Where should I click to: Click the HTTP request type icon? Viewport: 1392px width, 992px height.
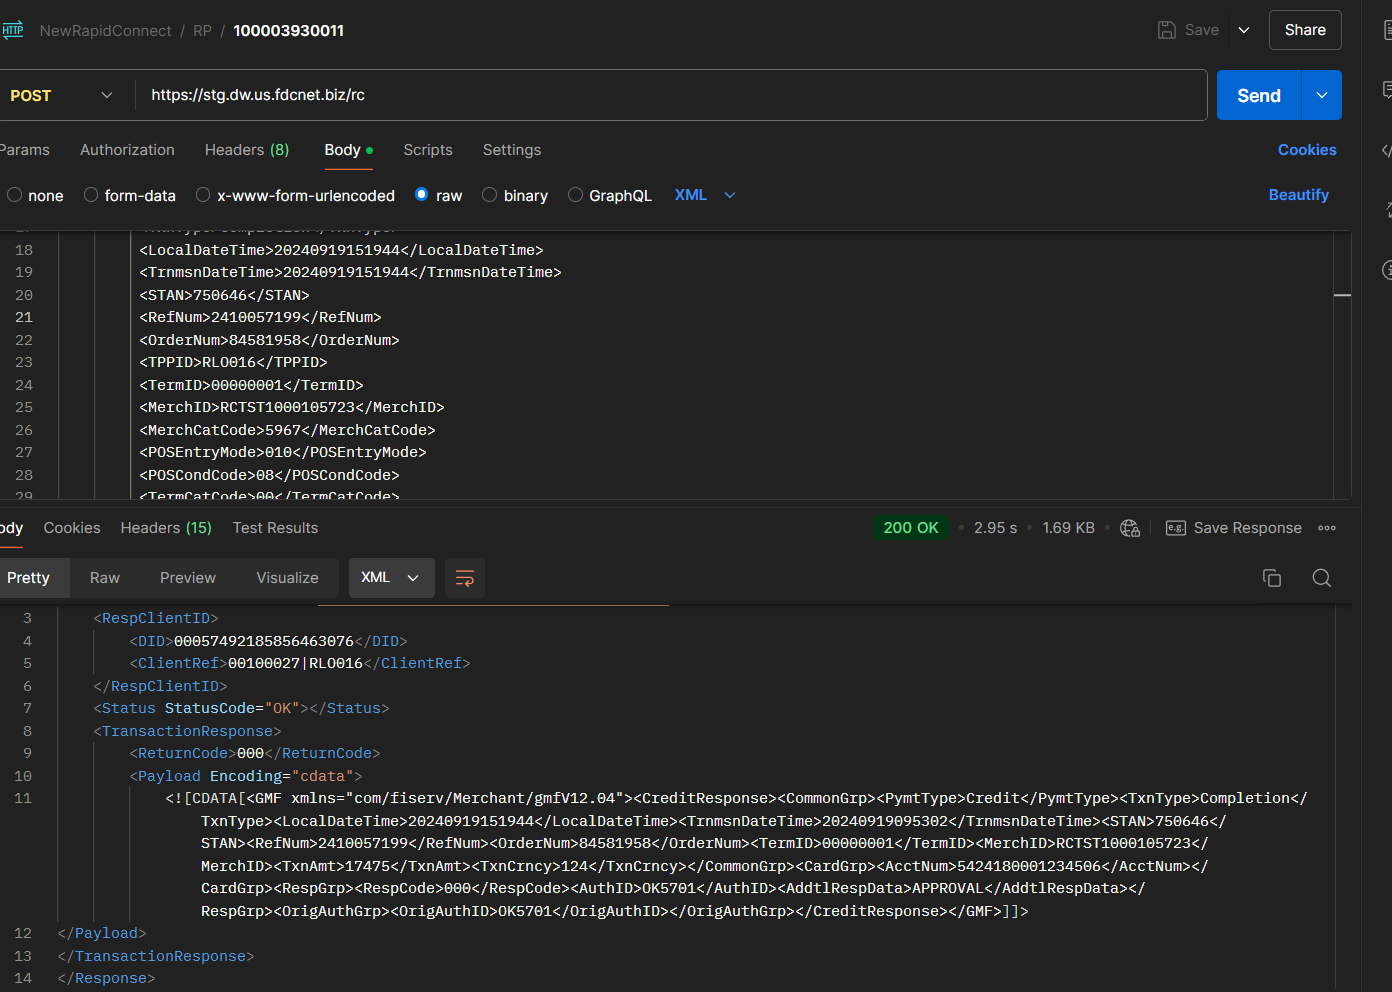coord(13,30)
